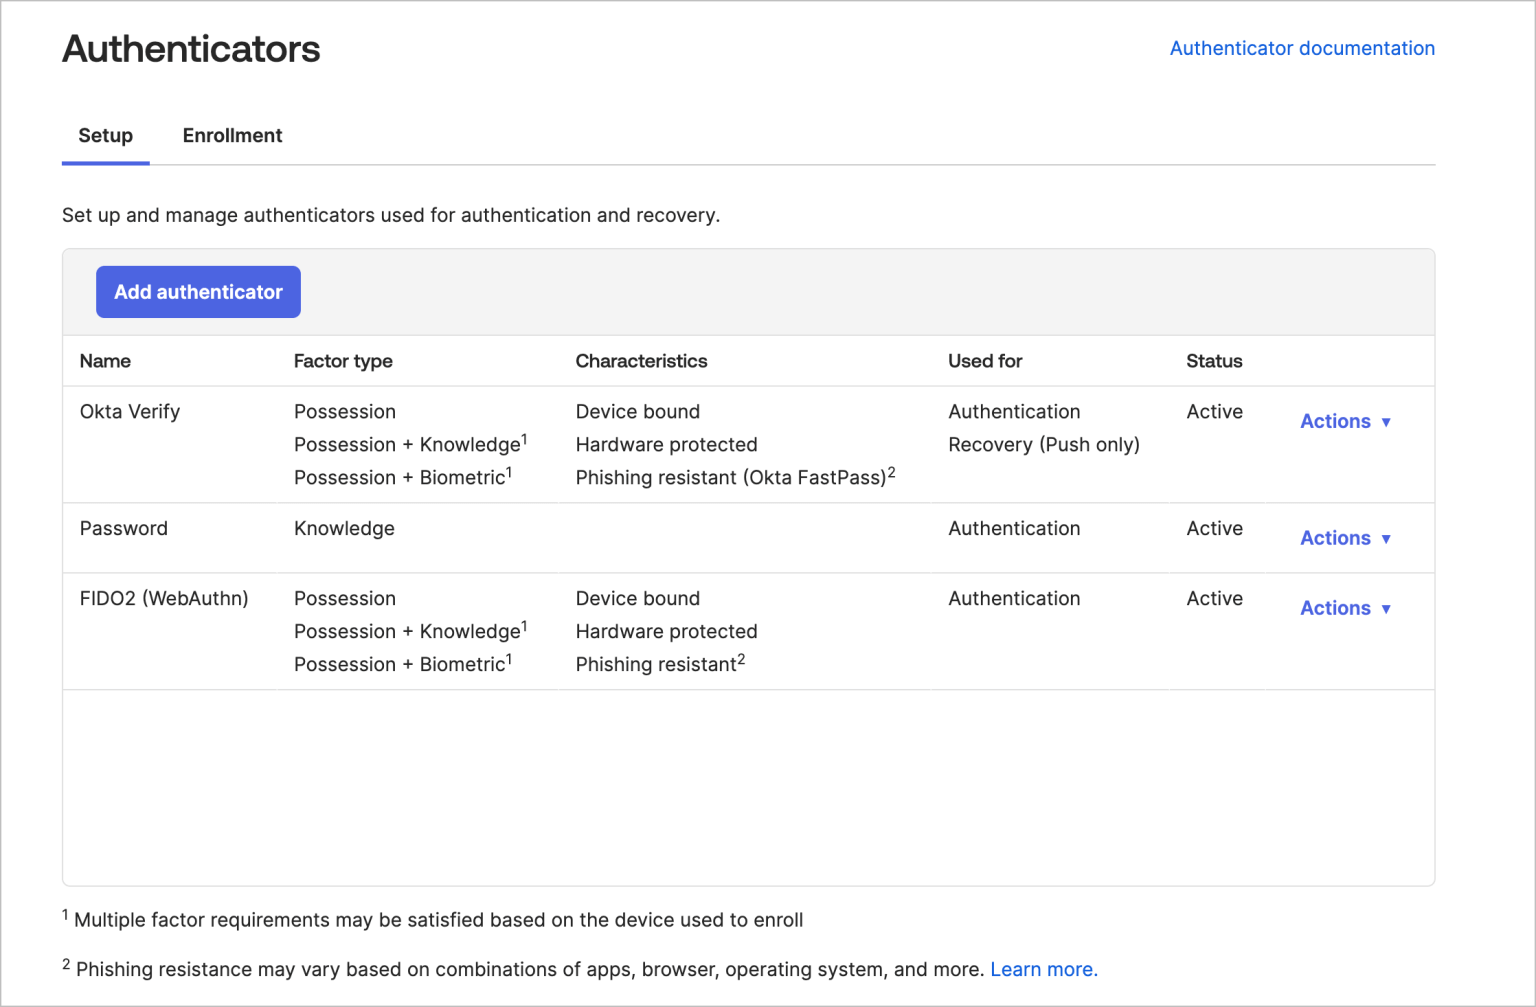Select the Password authenticator row
Screen dimensions: 1536x1007
point(124,528)
